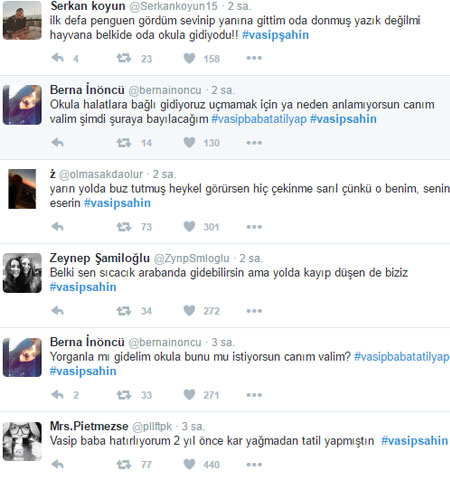
Task: Like the olmasakdaolur tweet with 301 likes
Action: [189, 227]
